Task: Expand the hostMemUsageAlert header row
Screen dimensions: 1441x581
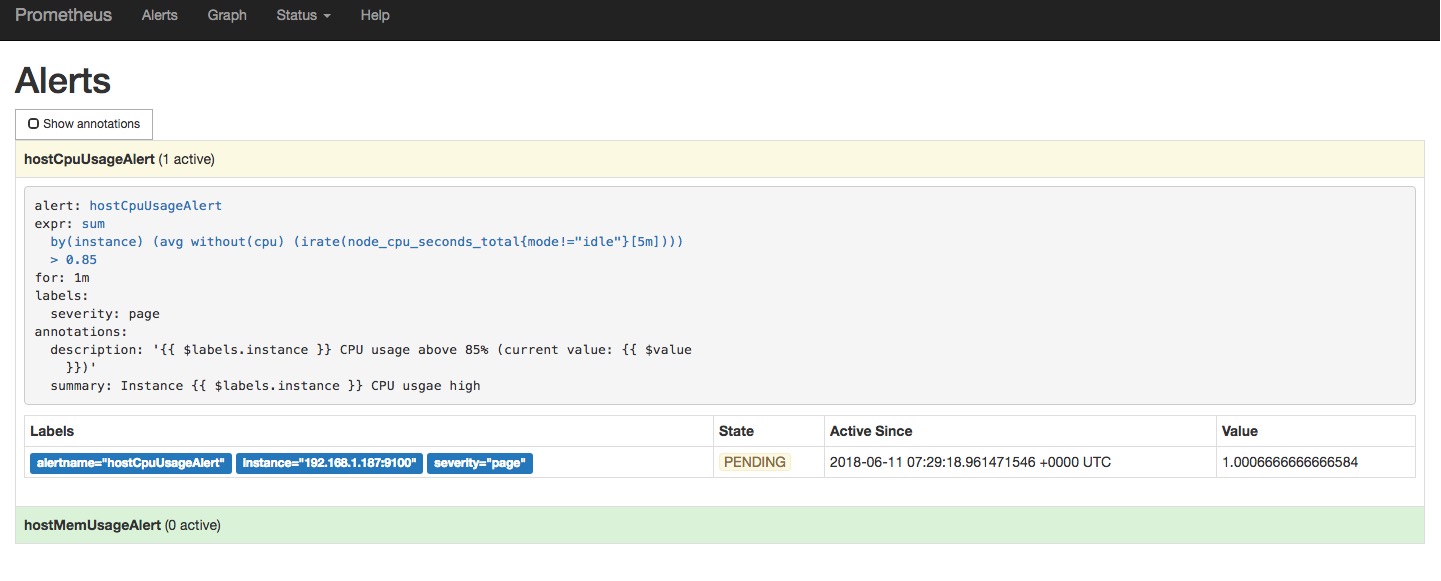Action: point(720,525)
